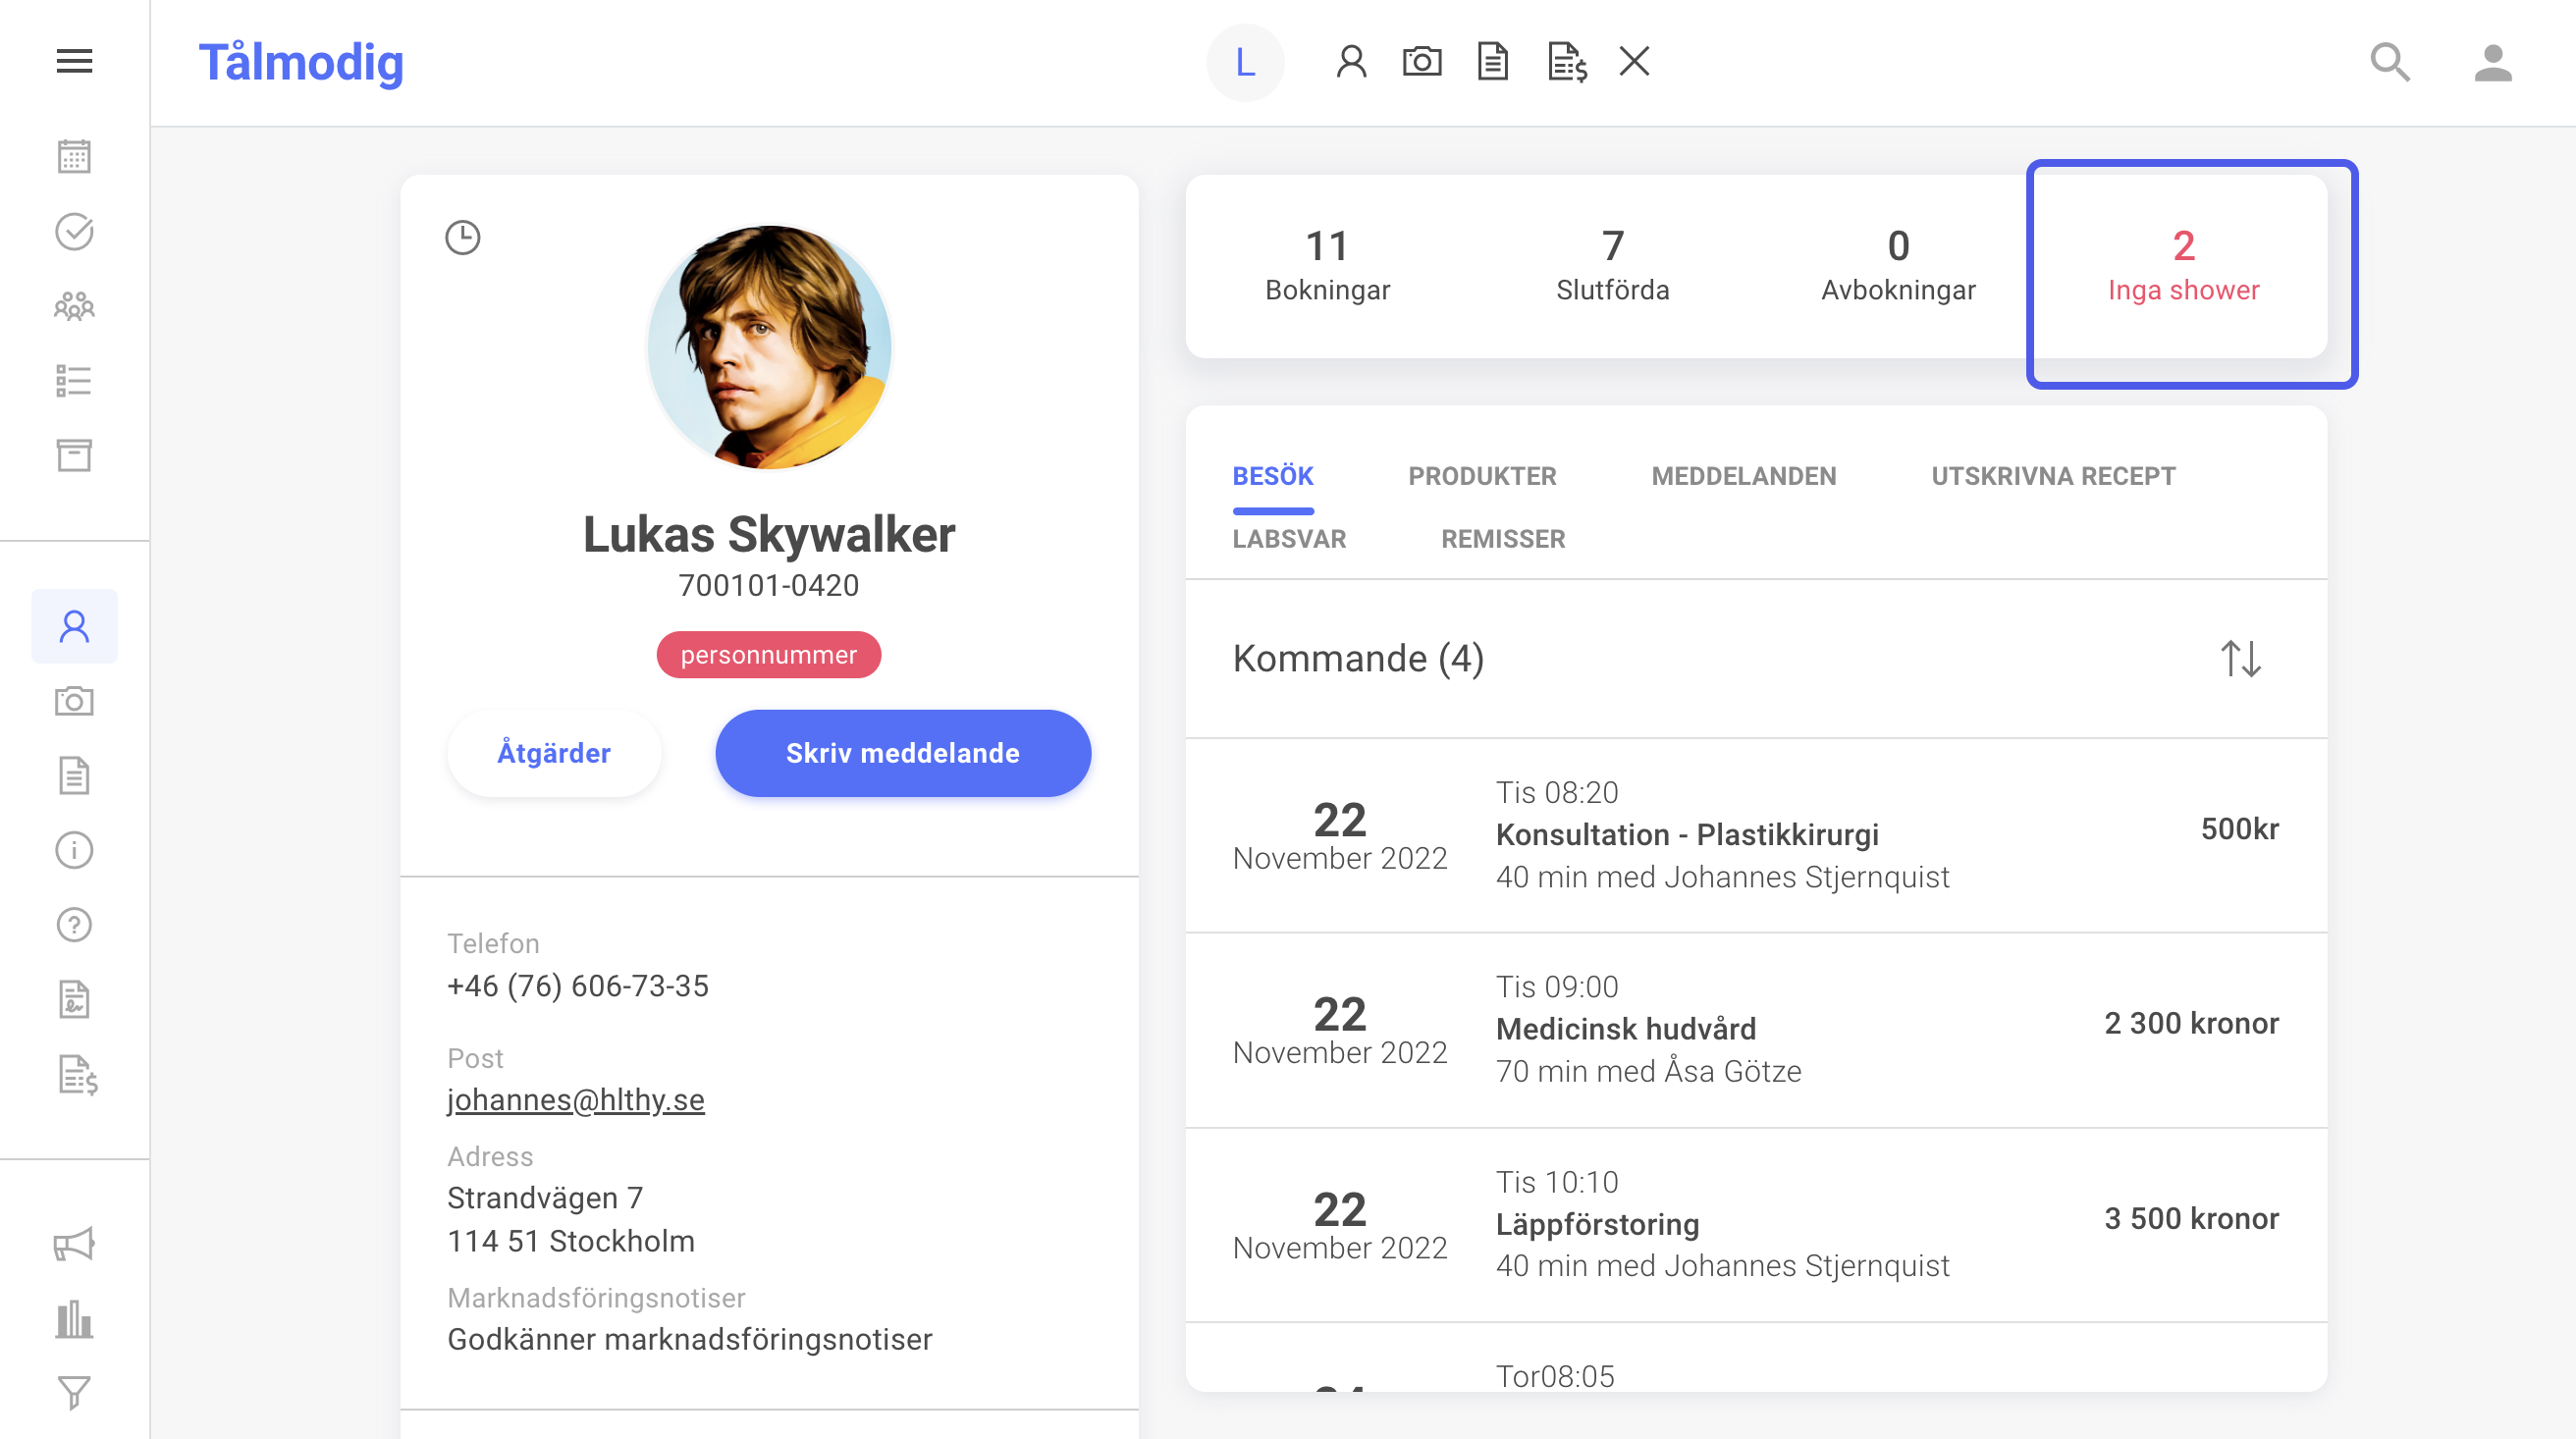This screenshot has width=2576, height=1439.
Task: Open the hamburger menu
Action: point(74,62)
